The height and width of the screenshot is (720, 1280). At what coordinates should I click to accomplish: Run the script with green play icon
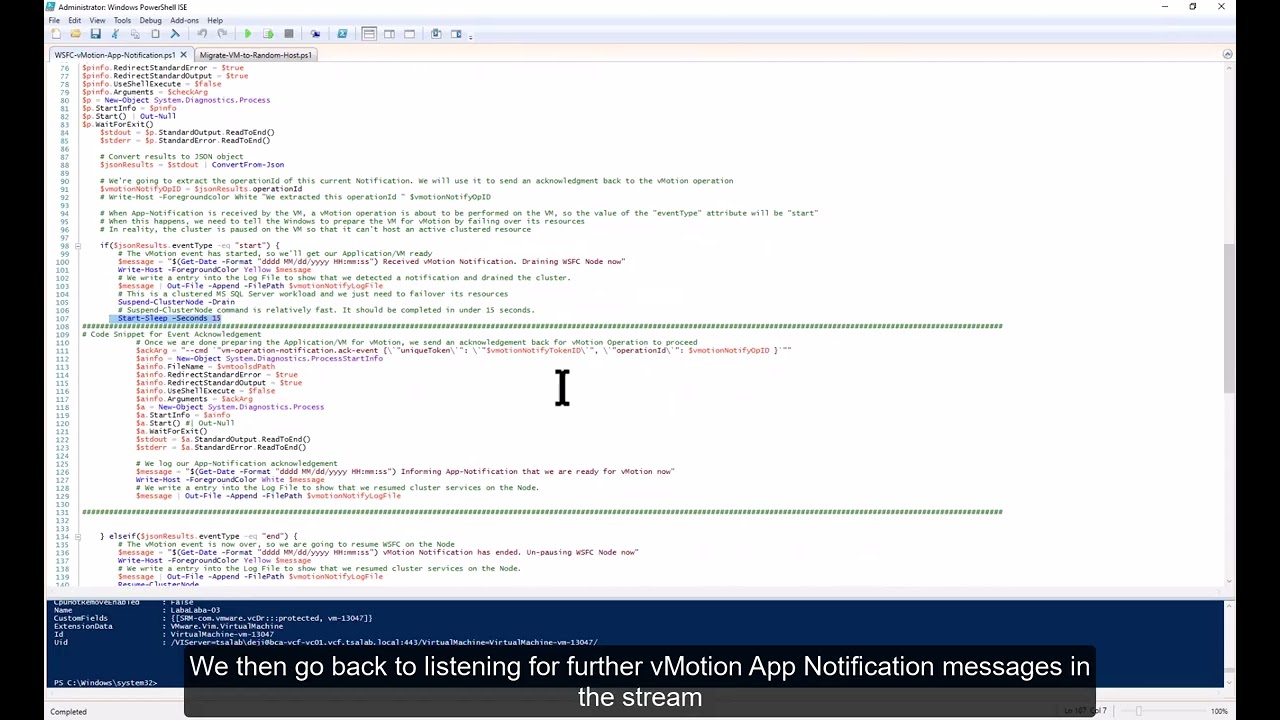click(248, 34)
